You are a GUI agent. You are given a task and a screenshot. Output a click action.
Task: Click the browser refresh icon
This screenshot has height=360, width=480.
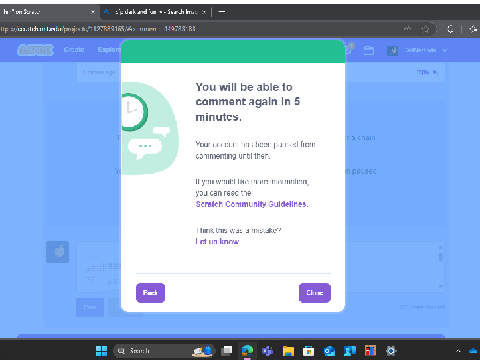(450, 29)
